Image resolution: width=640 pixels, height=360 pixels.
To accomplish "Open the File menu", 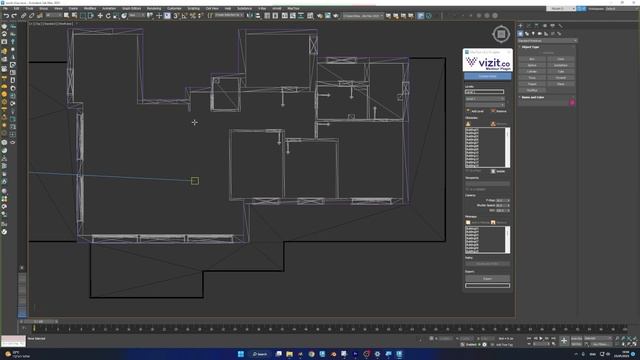I will 5,8.
